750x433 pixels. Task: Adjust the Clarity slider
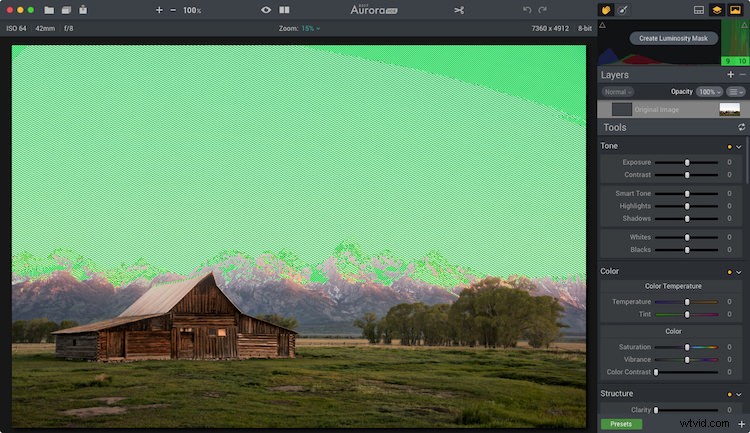click(686, 410)
